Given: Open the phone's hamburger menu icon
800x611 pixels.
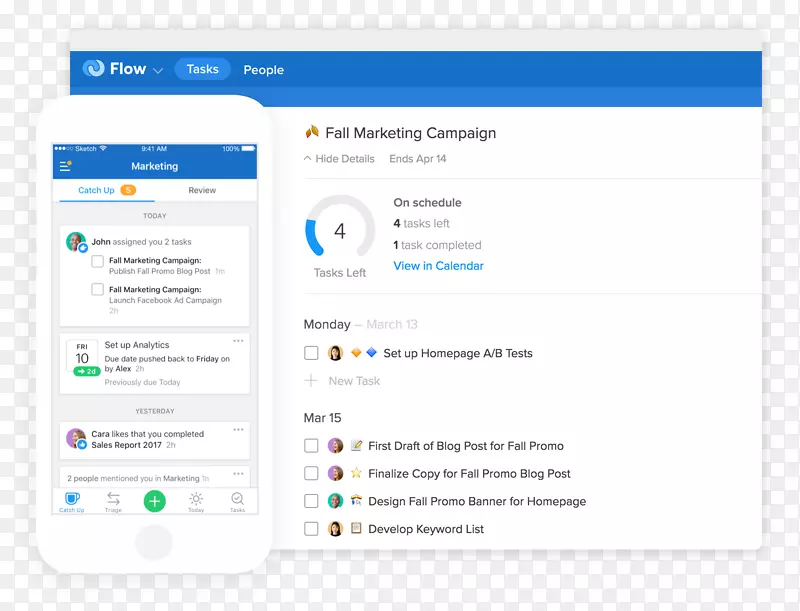Looking at the screenshot, I should tap(65, 166).
